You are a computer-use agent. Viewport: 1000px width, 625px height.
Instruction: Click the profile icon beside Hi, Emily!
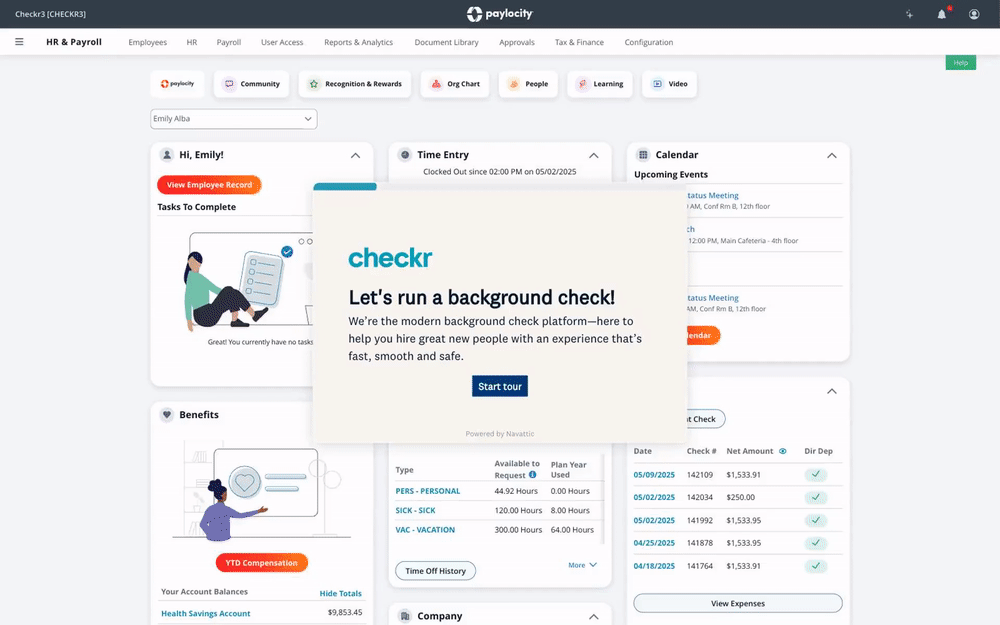pyautogui.click(x=166, y=155)
